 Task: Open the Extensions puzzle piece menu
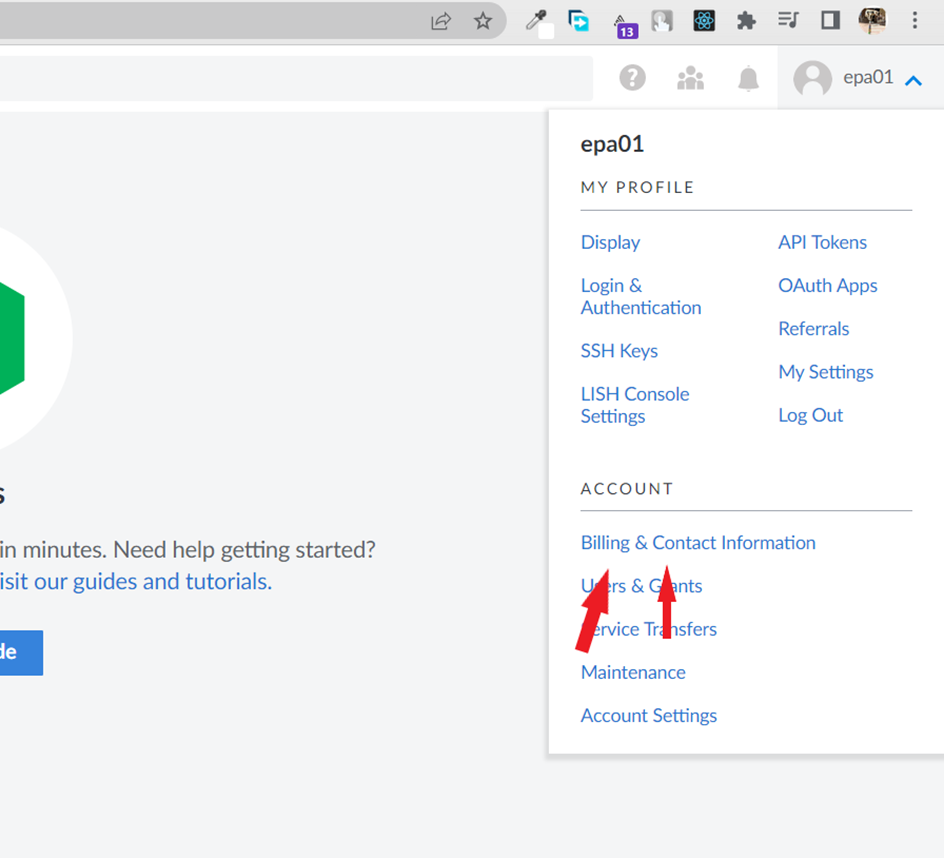coord(746,21)
